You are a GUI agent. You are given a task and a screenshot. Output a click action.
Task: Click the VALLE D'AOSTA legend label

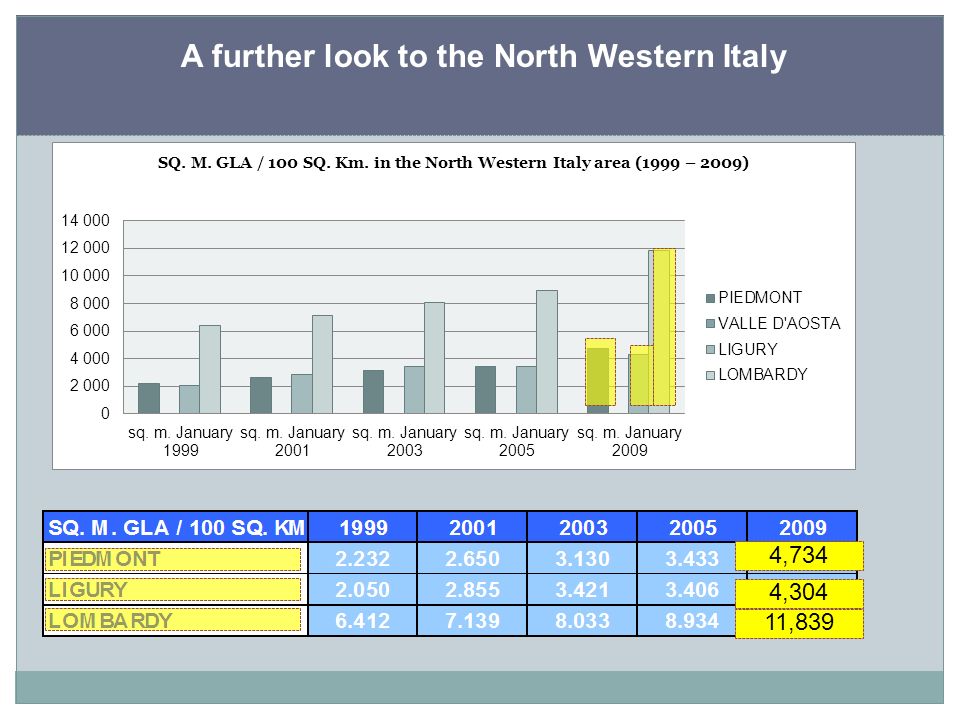tap(779, 323)
